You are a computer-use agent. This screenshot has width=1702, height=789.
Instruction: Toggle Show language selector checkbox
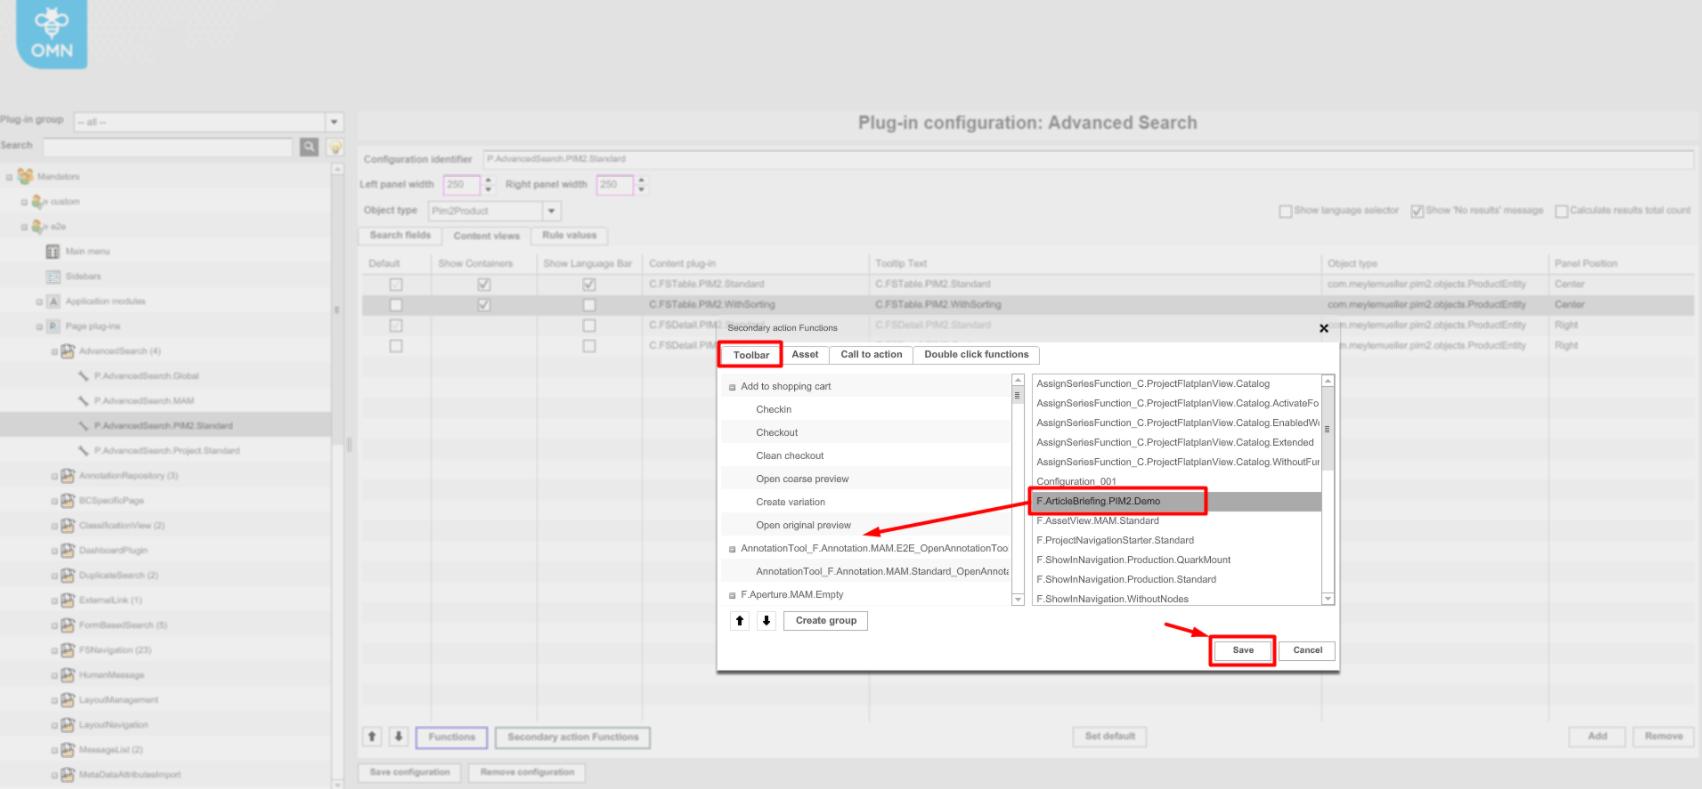click(1285, 211)
